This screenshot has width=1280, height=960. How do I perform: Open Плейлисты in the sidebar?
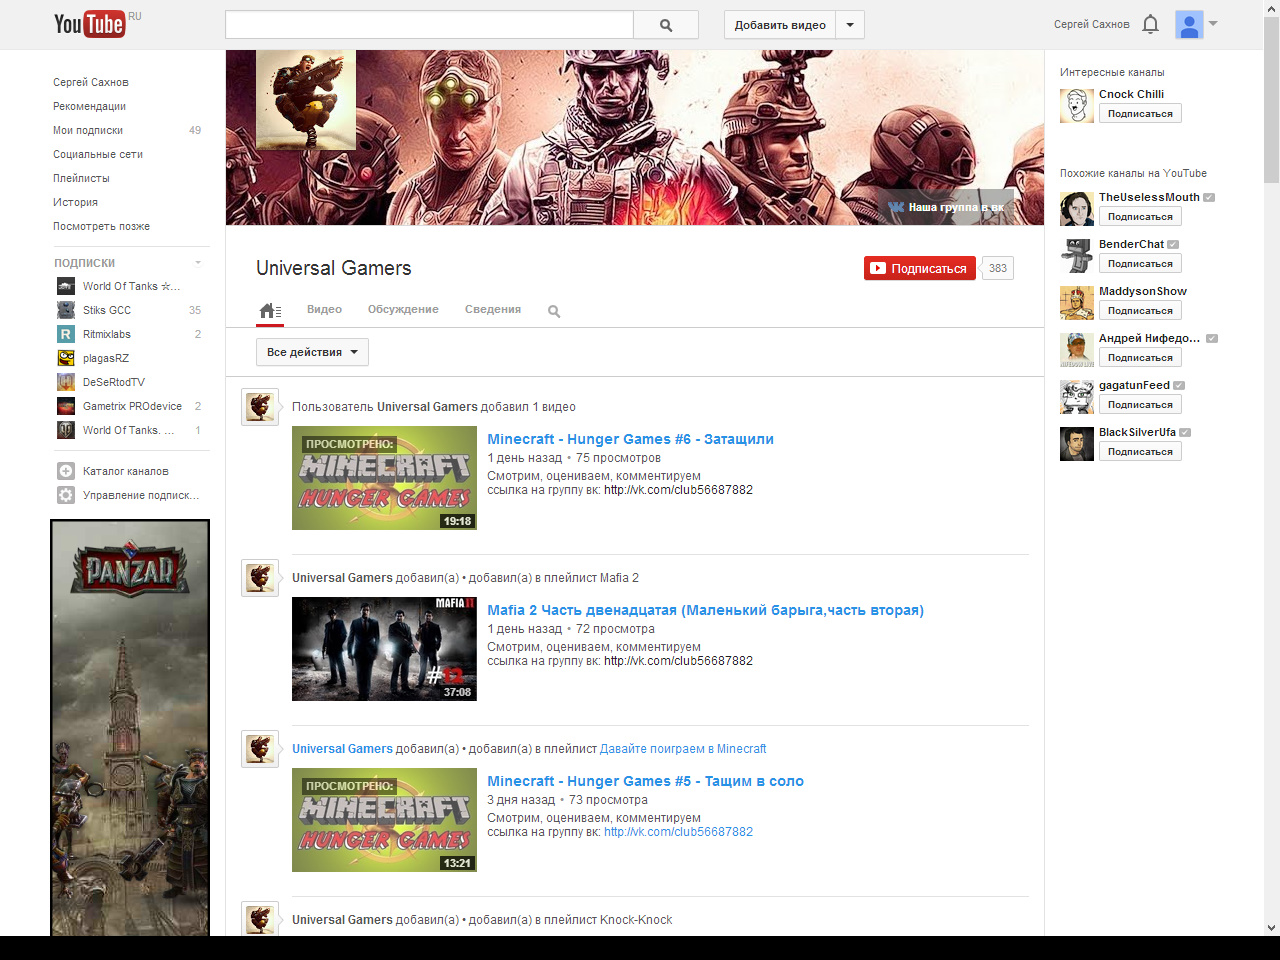(81, 178)
